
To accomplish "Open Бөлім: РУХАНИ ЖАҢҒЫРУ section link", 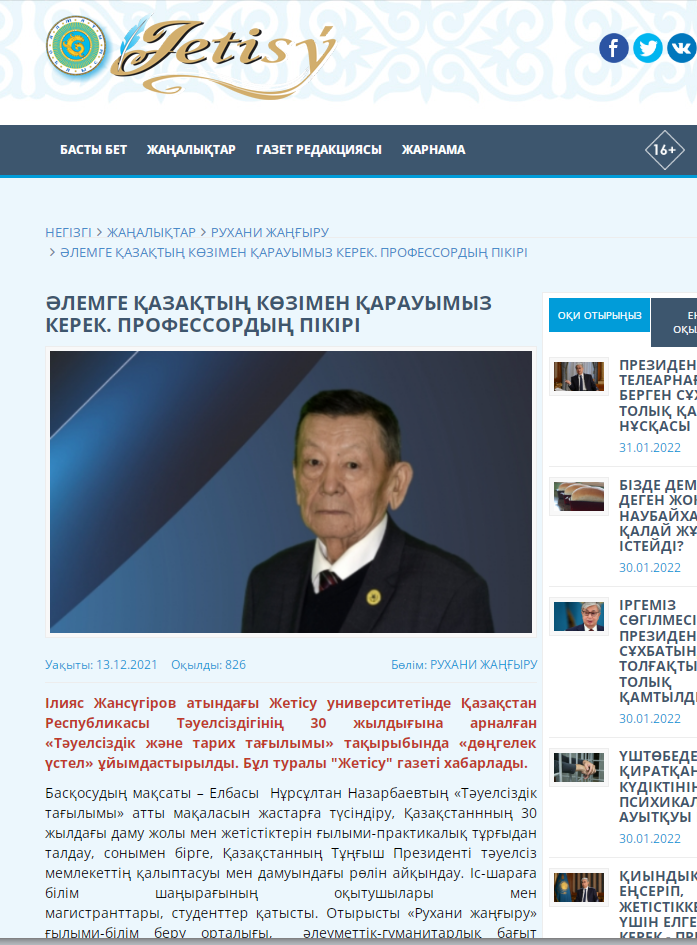I will [x=464, y=664].
